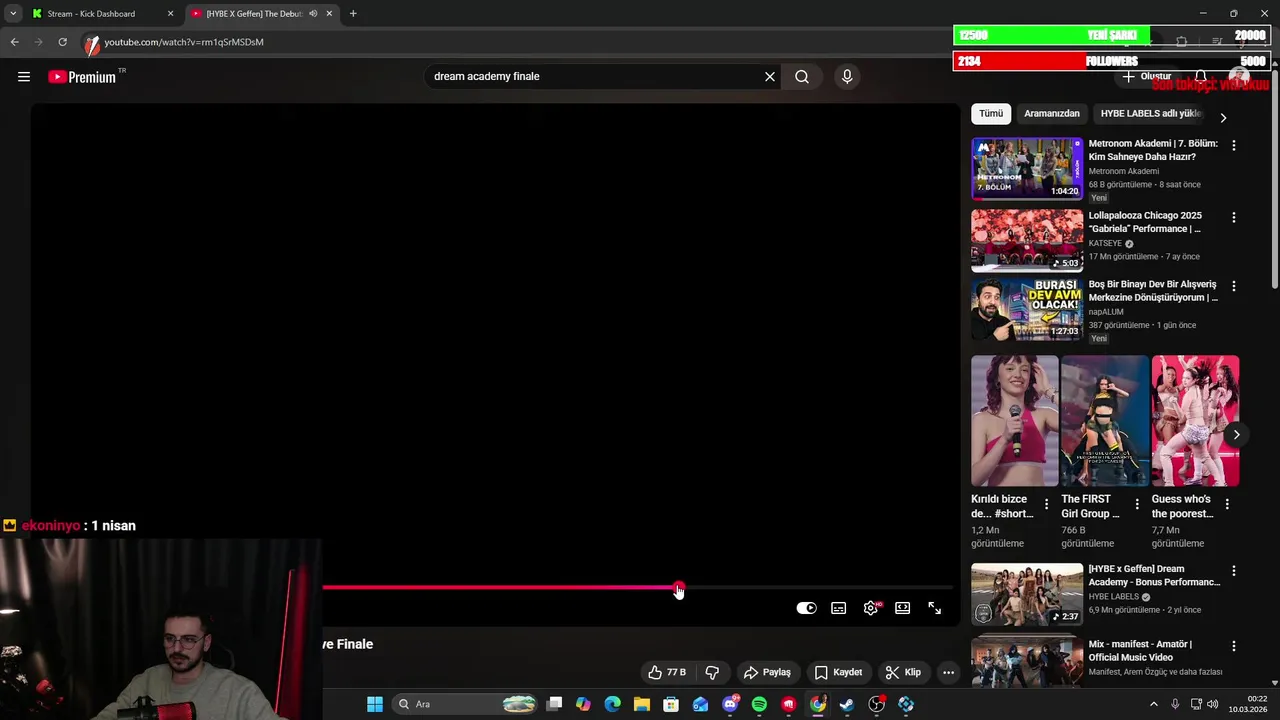
Task: Open the YouTube hamburger guide menu
Action: [x=24, y=77]
